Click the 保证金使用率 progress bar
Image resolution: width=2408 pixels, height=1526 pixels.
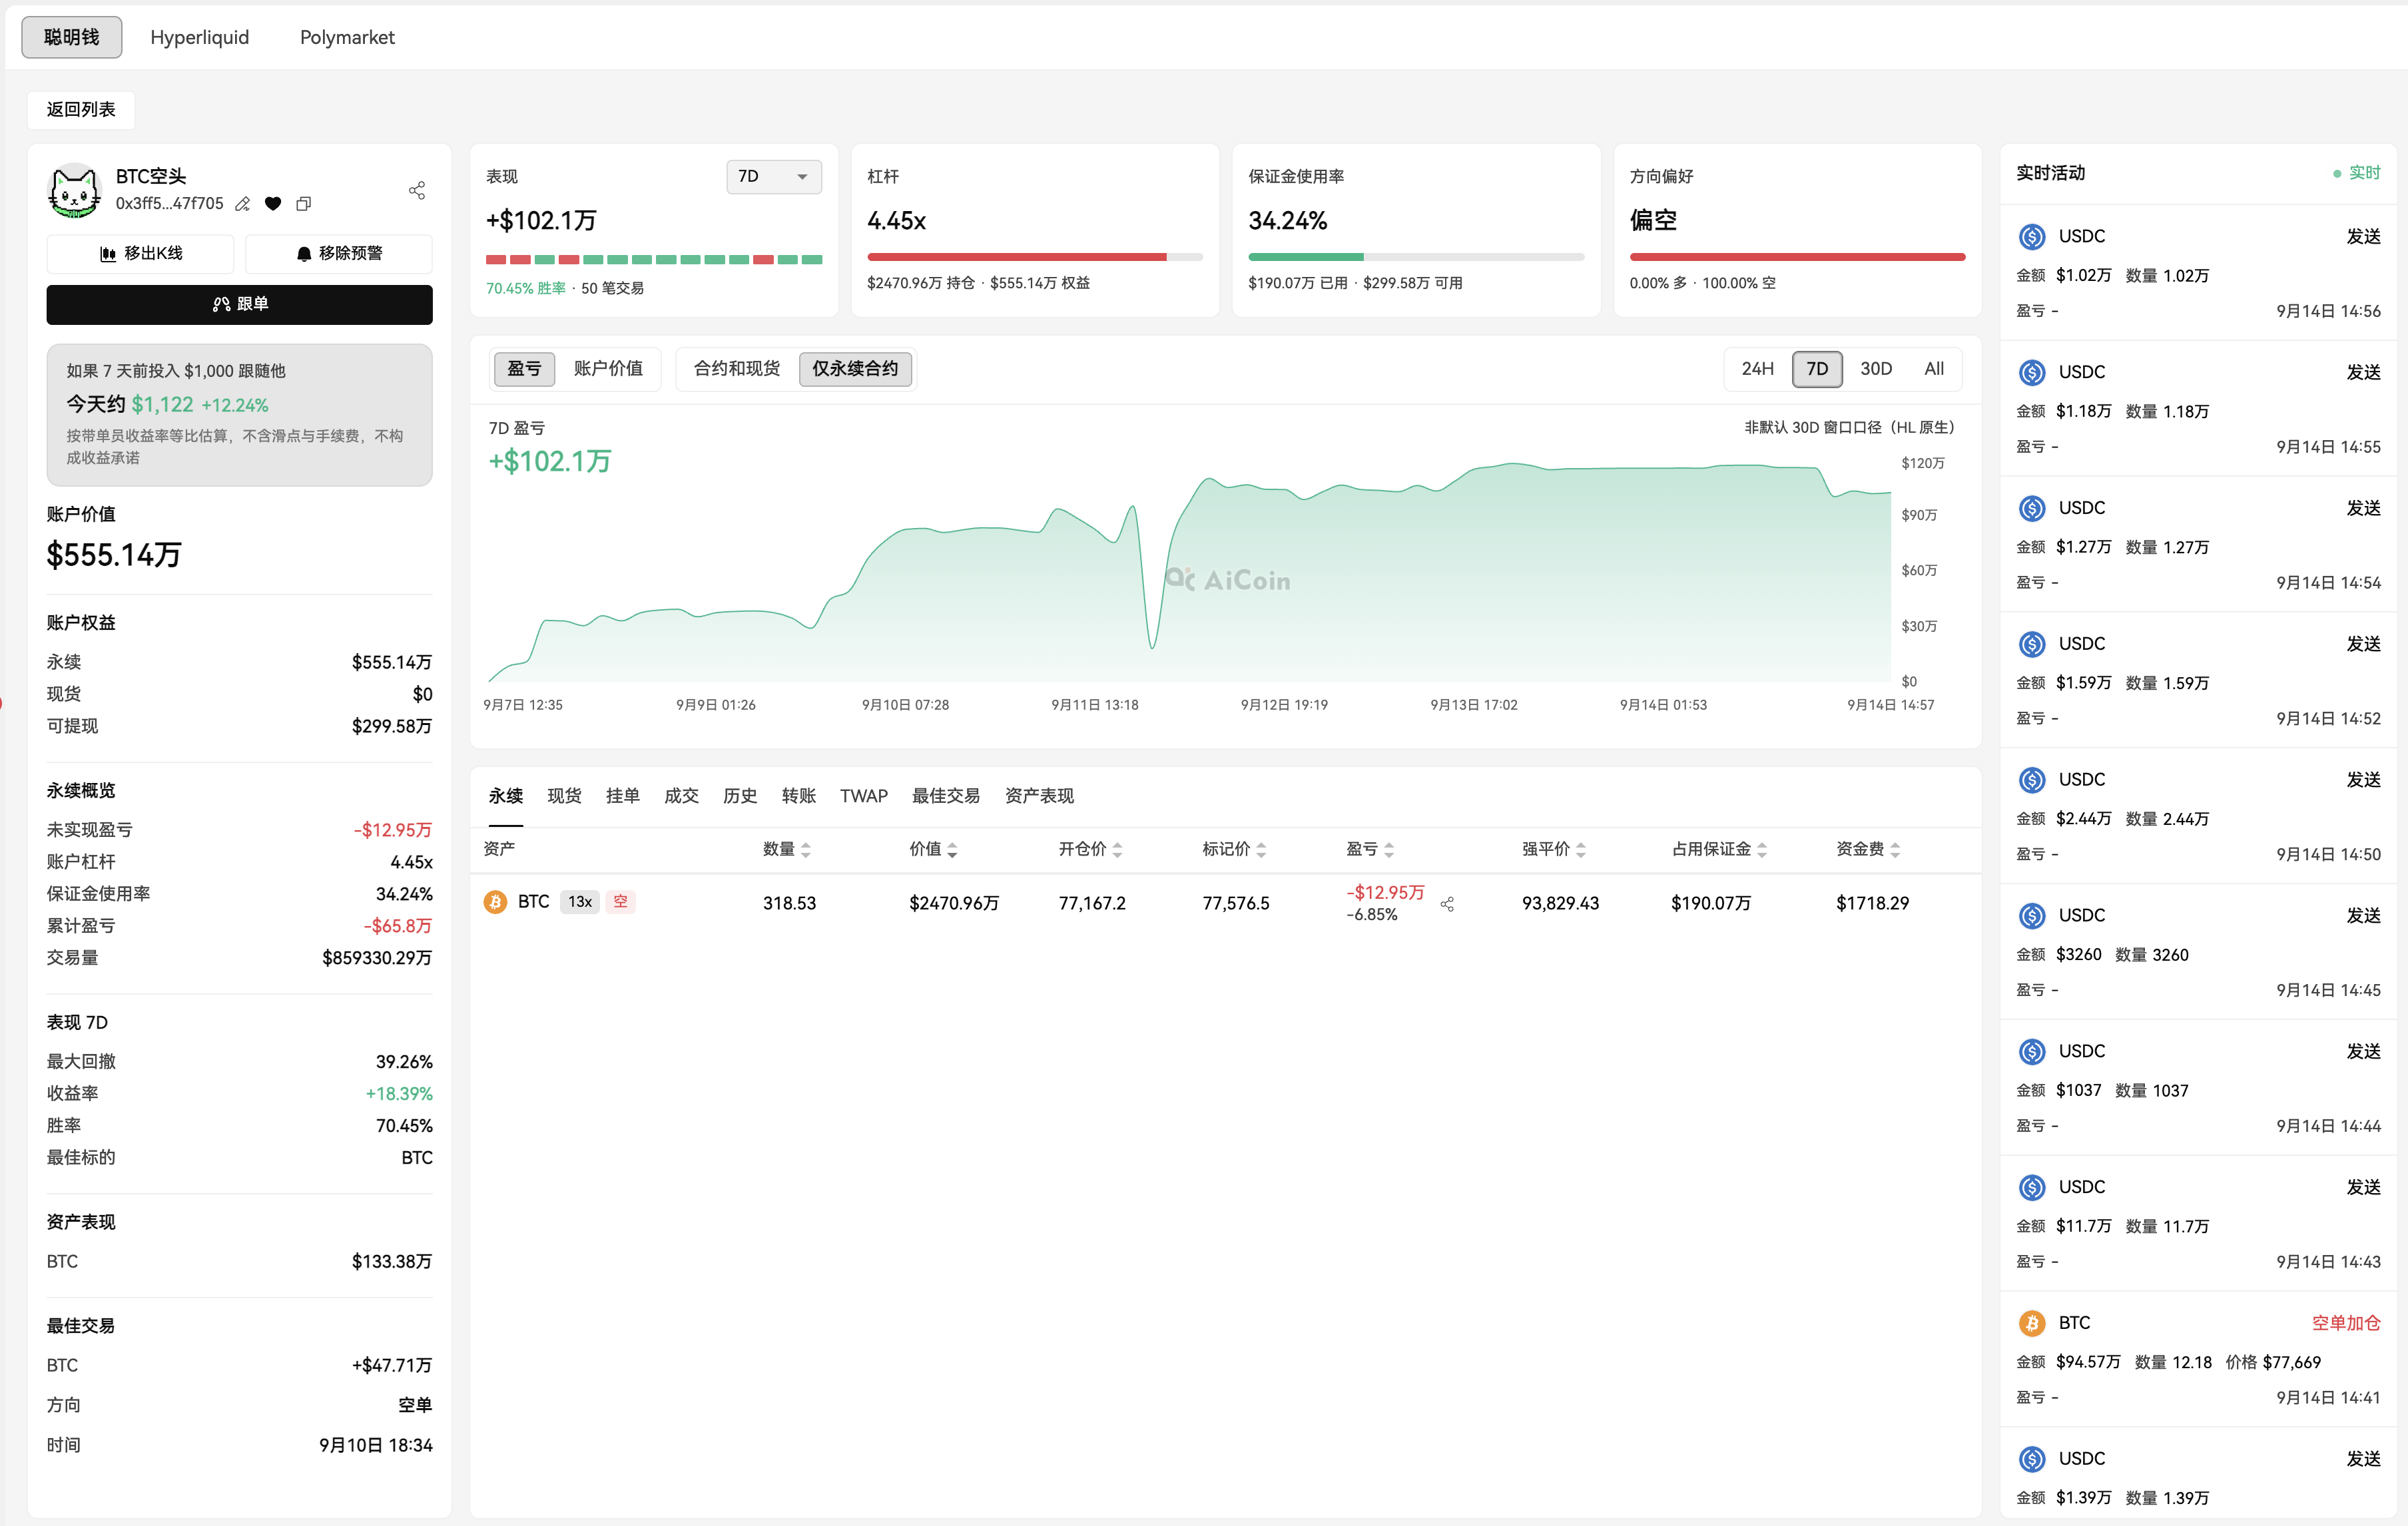click(x=1416, y=257)
